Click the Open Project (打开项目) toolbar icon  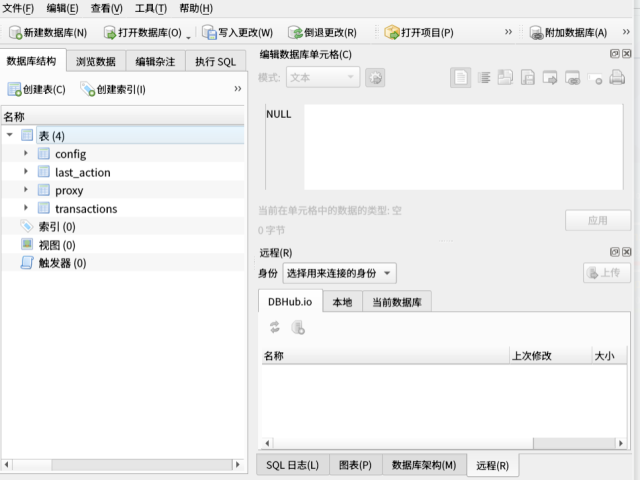pos(391,32)
